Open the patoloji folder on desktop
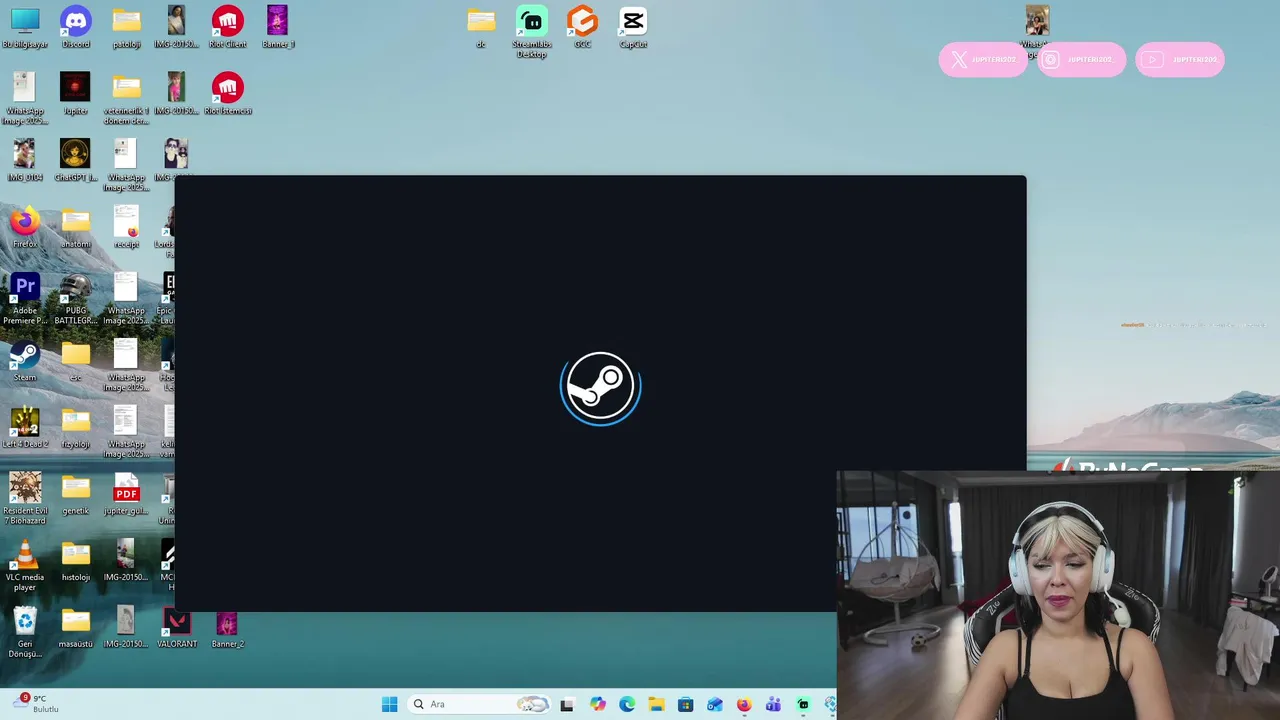The width and height of the screenshot is (1280, 720). 126,28
